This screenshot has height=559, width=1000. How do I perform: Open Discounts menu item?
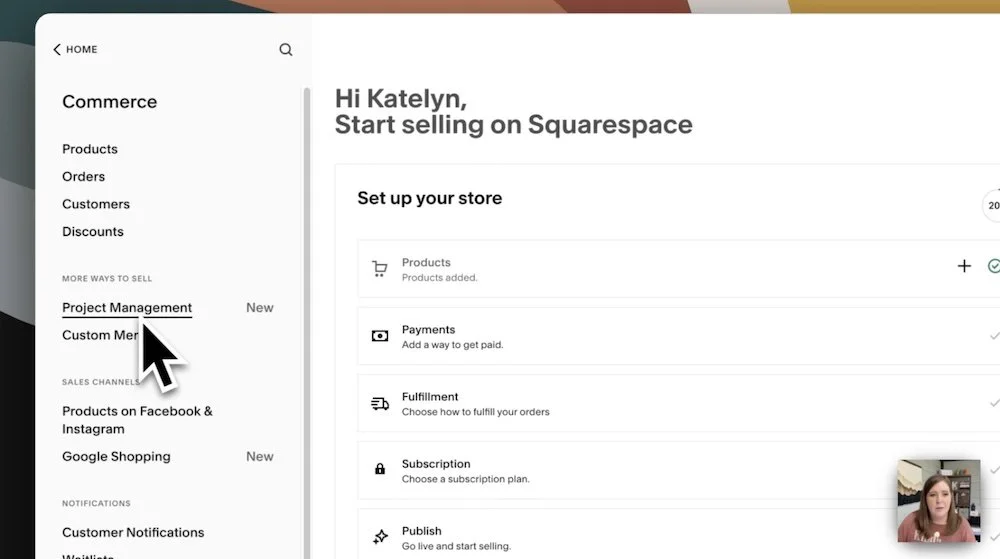point(92,231)
